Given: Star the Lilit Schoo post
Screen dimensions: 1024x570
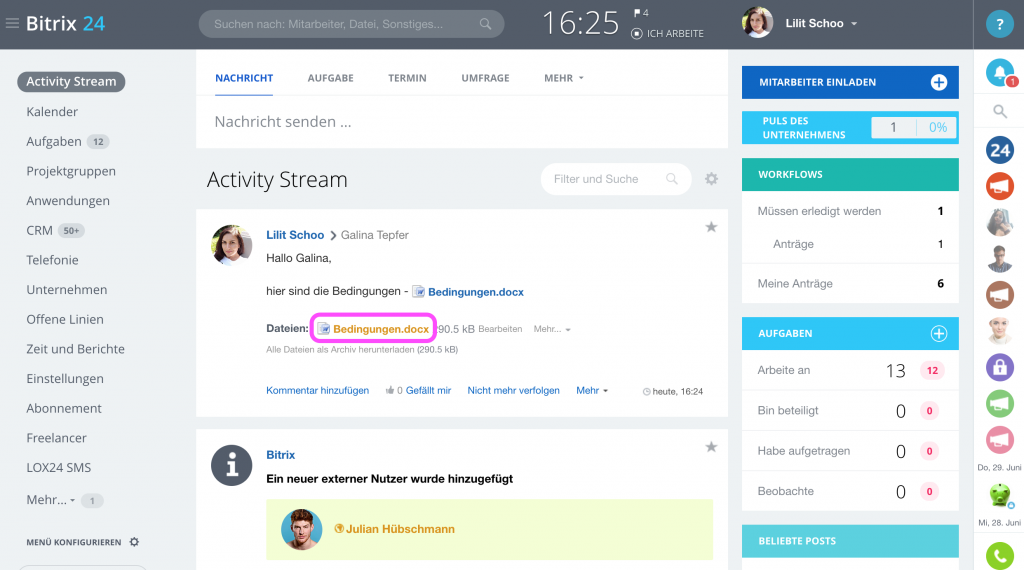Looking at the screenshot, I should point(711,227).
